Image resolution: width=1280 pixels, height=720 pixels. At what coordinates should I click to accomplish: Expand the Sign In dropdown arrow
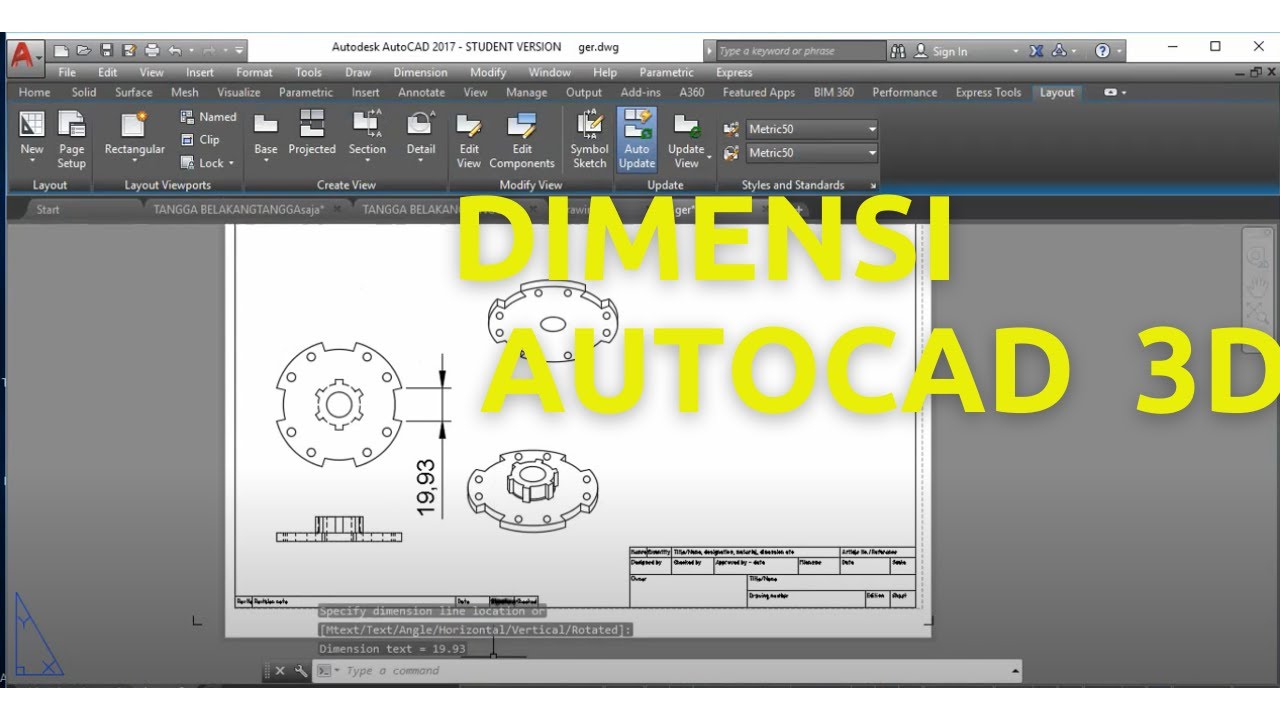(x=1016, y=51)
